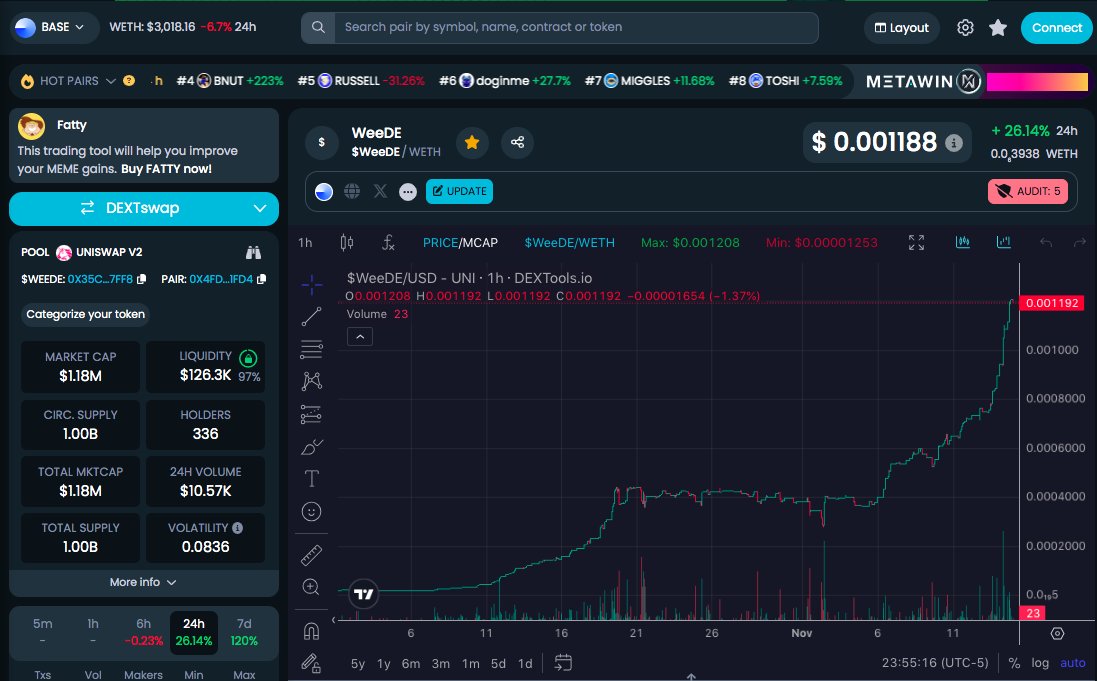1097x681 pixels.
Task: Share the WeeDE pair
Action: tap(518, 143)
